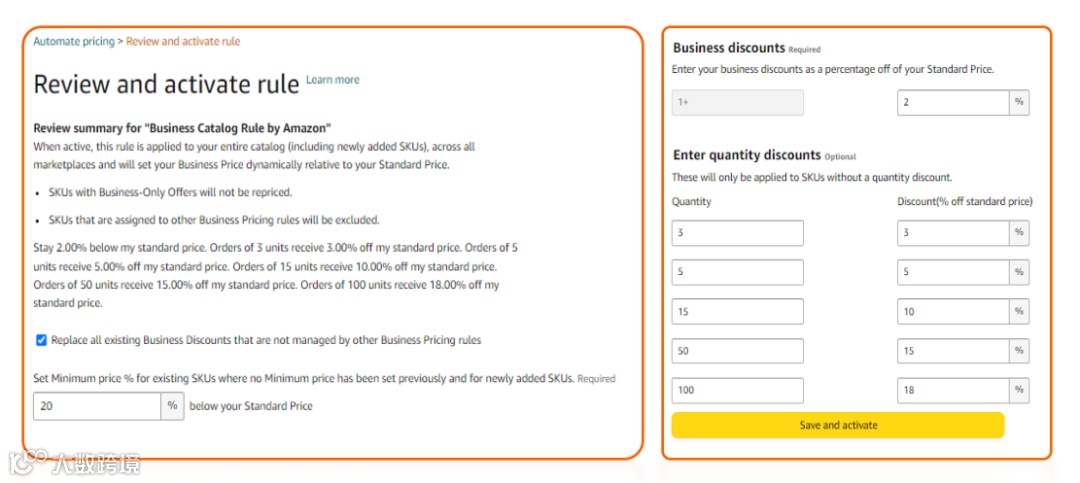
Task: Edit the 15 percent discount field
Action: point(953,351)
